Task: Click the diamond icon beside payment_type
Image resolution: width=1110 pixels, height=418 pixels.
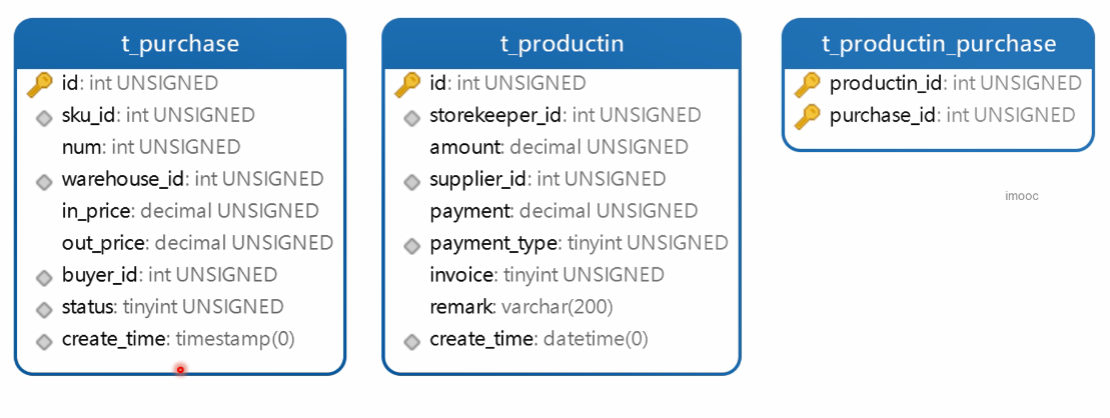Action: [411, 245]
